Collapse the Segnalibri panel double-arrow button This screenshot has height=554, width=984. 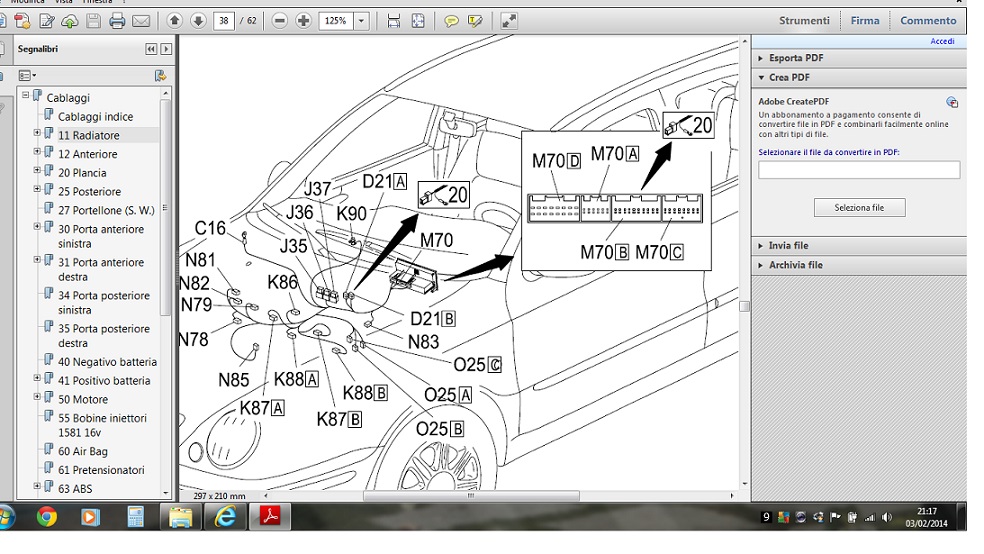(151, 49)
